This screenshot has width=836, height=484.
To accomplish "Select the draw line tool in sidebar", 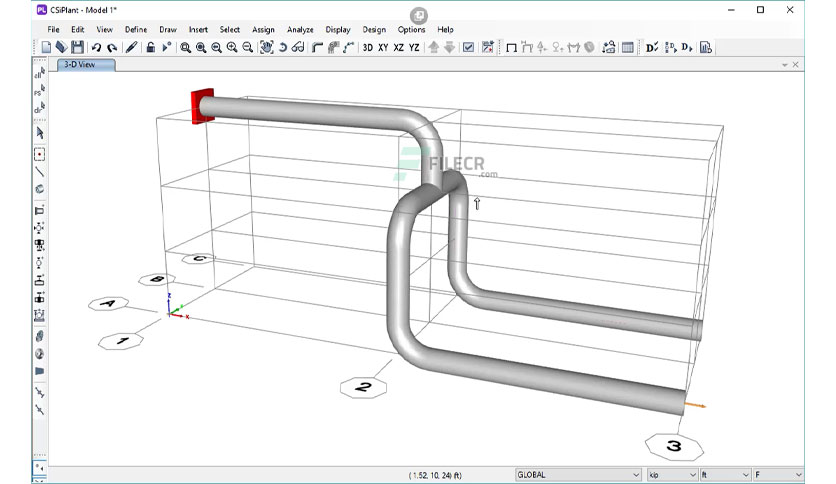I will [x=39, y=172].
